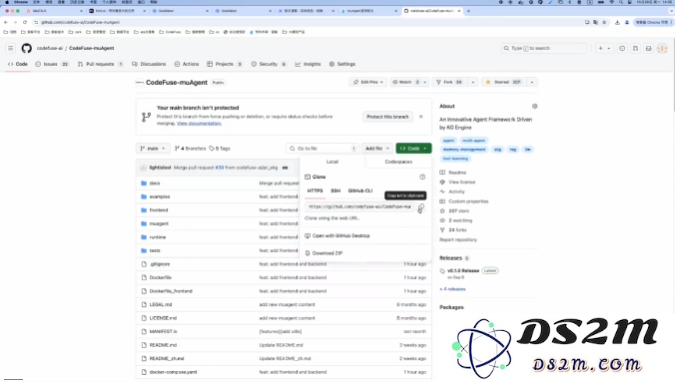
Task: Open the clone help question icon
Action: 422,177
